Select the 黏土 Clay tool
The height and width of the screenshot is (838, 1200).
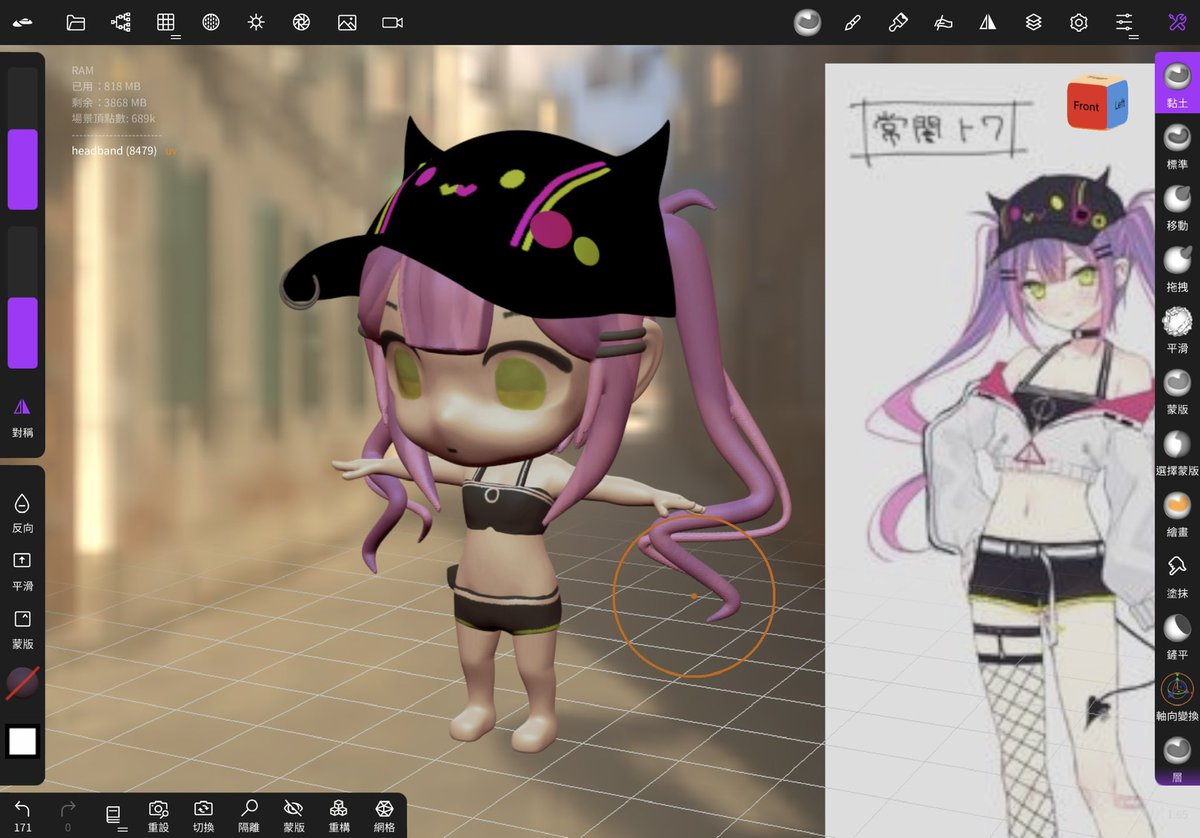tap(1177, 82)
